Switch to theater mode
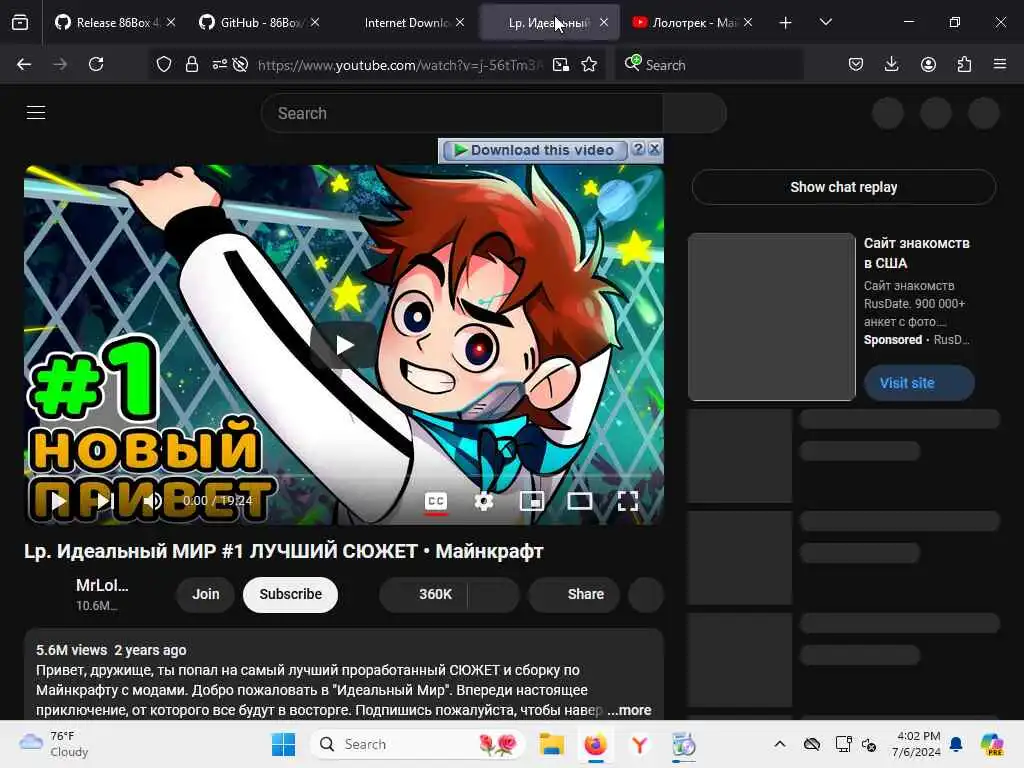 pyautogui.click(x=579, y=502)
